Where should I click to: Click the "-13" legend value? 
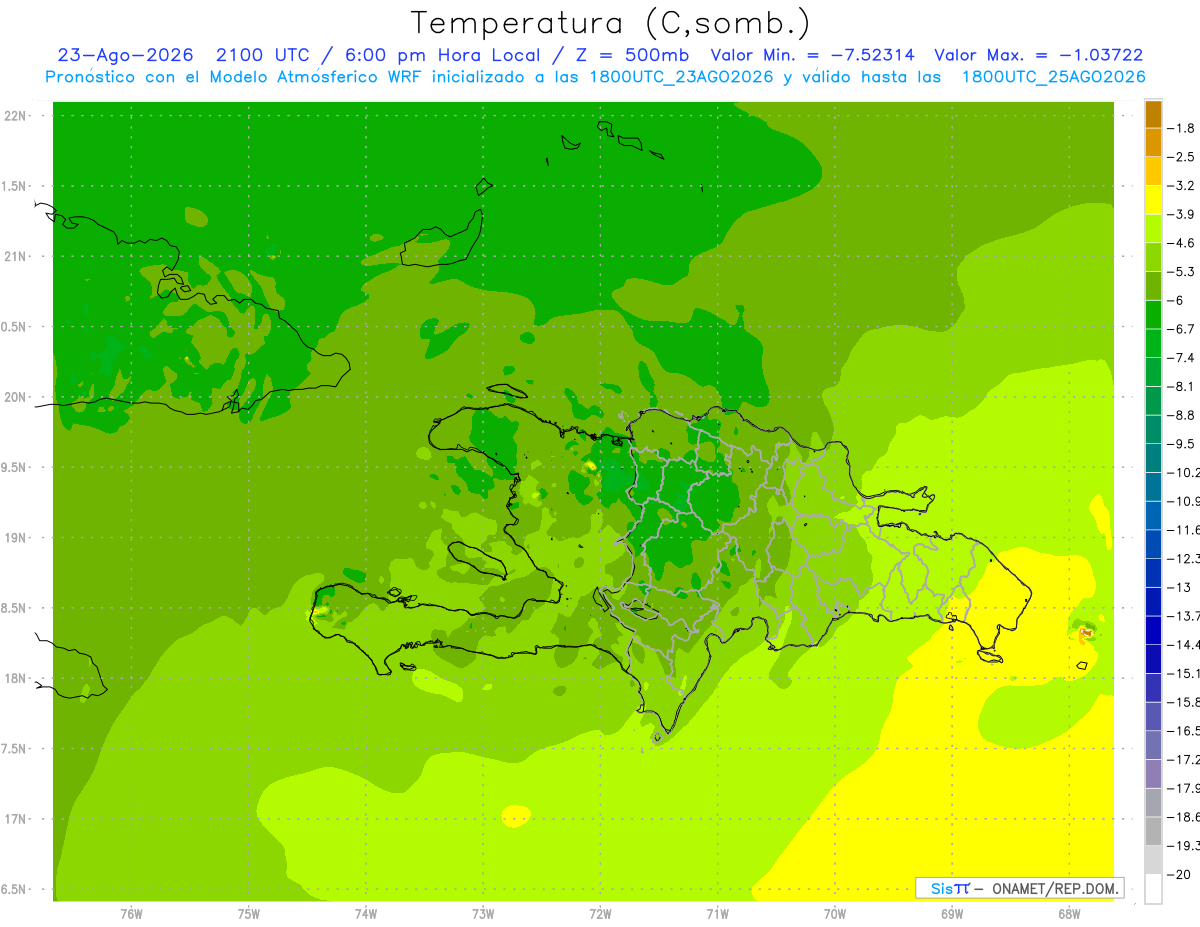click(1178, 587)
